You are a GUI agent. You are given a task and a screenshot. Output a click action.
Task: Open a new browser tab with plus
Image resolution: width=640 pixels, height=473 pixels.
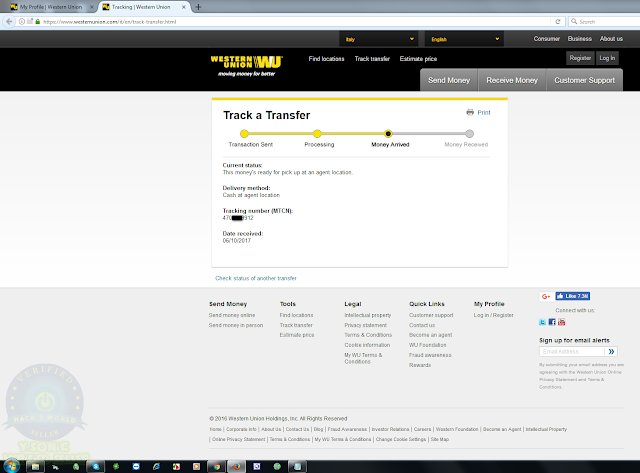(x=198, y=7)
